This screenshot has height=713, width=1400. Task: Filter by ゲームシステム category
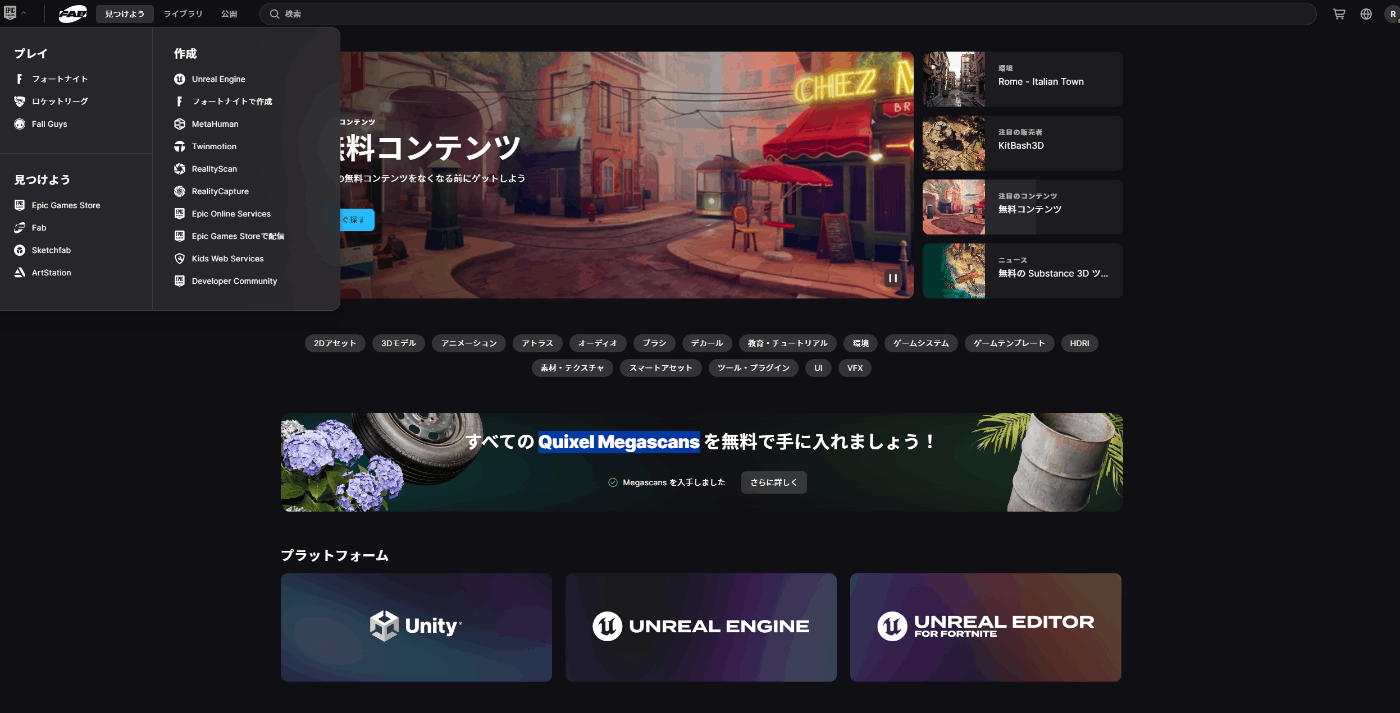click(x=921, y=343)
